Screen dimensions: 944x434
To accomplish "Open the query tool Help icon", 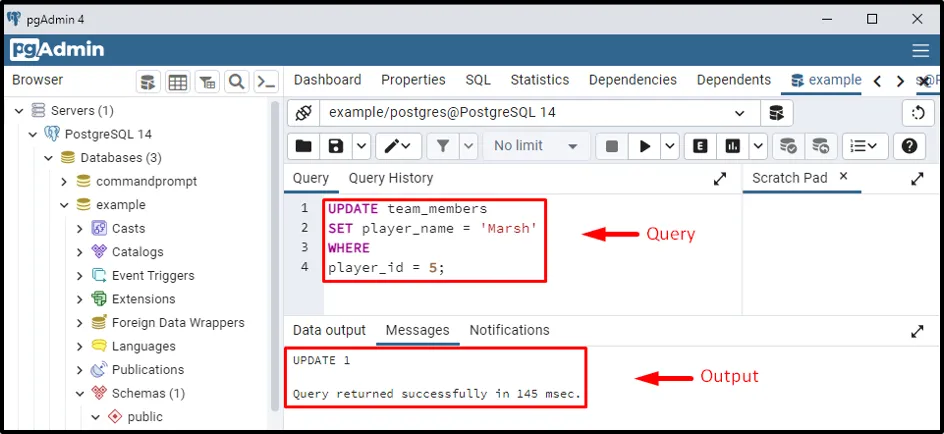I will pyautogui.click(x=909, y=146).
